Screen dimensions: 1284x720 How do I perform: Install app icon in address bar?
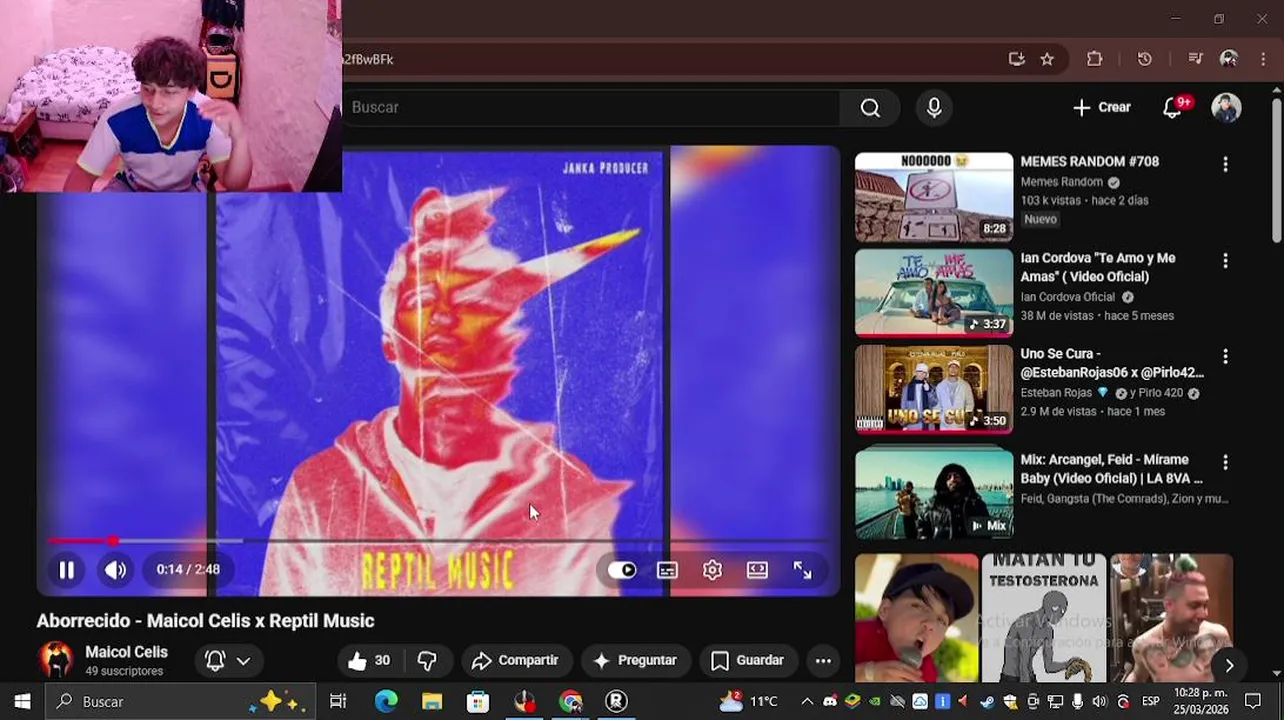click(1016, 59)
